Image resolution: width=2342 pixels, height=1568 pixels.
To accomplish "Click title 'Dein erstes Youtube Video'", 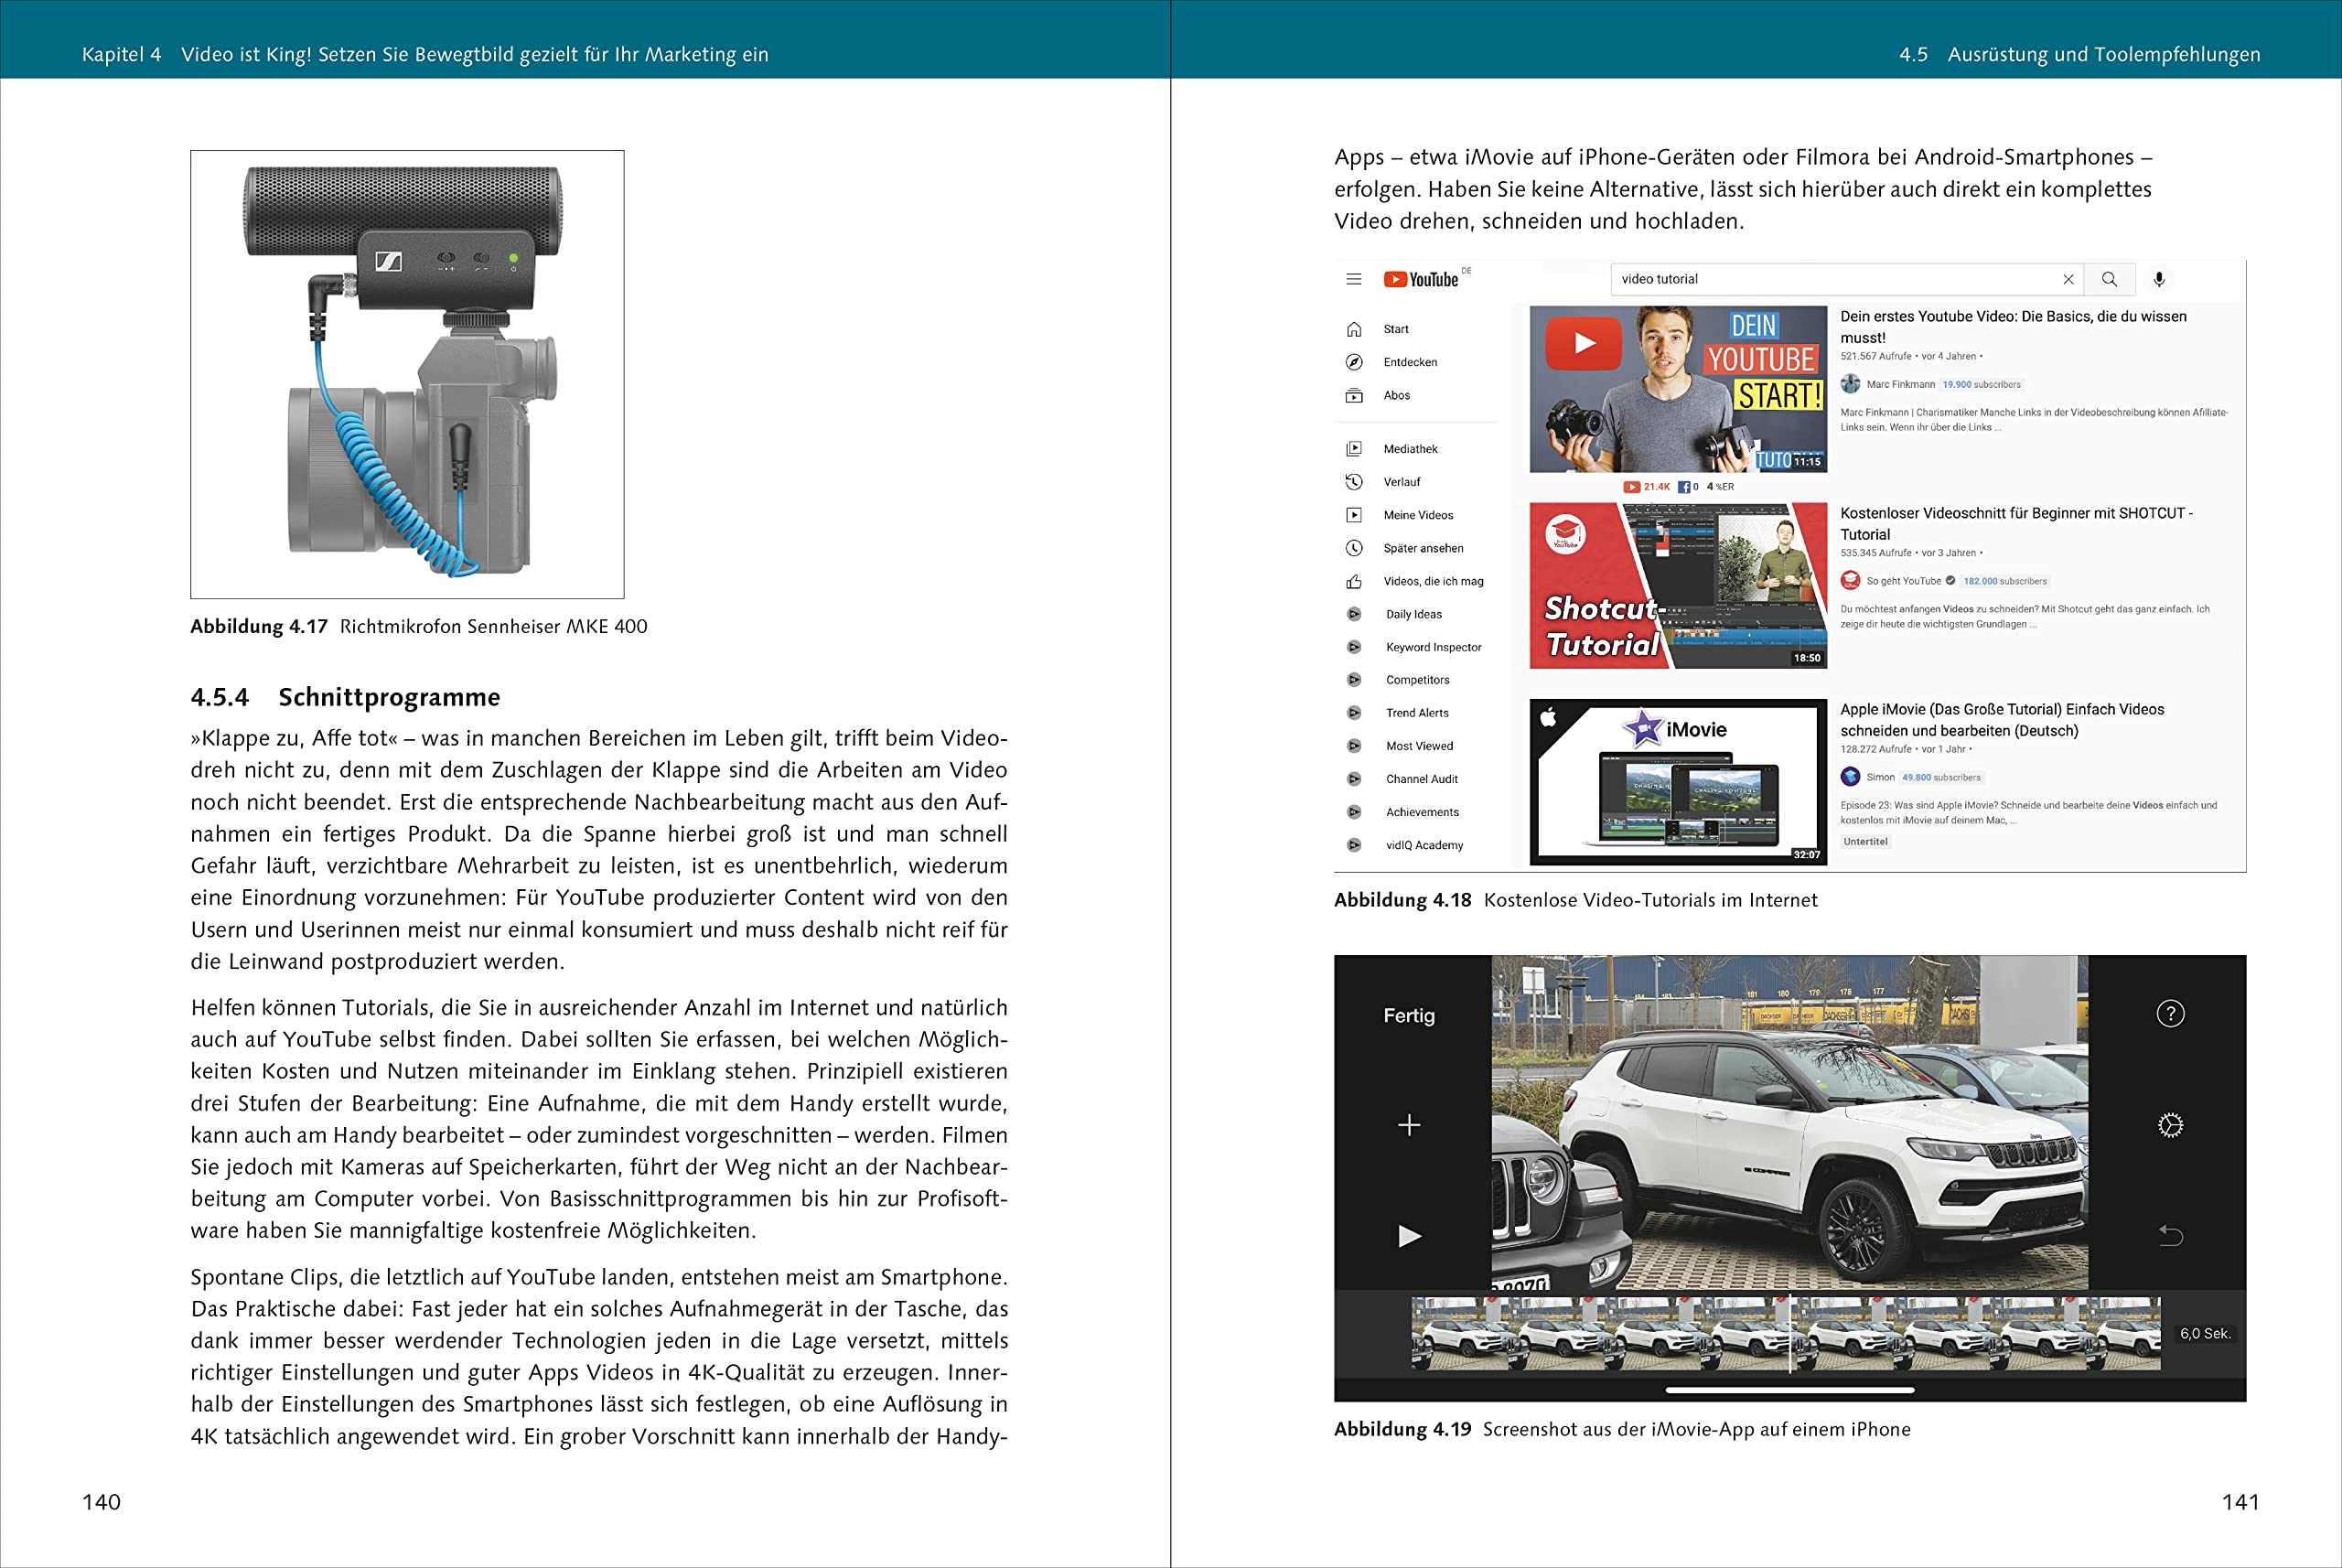I will pyautogui.click(x=2013, y=327).
